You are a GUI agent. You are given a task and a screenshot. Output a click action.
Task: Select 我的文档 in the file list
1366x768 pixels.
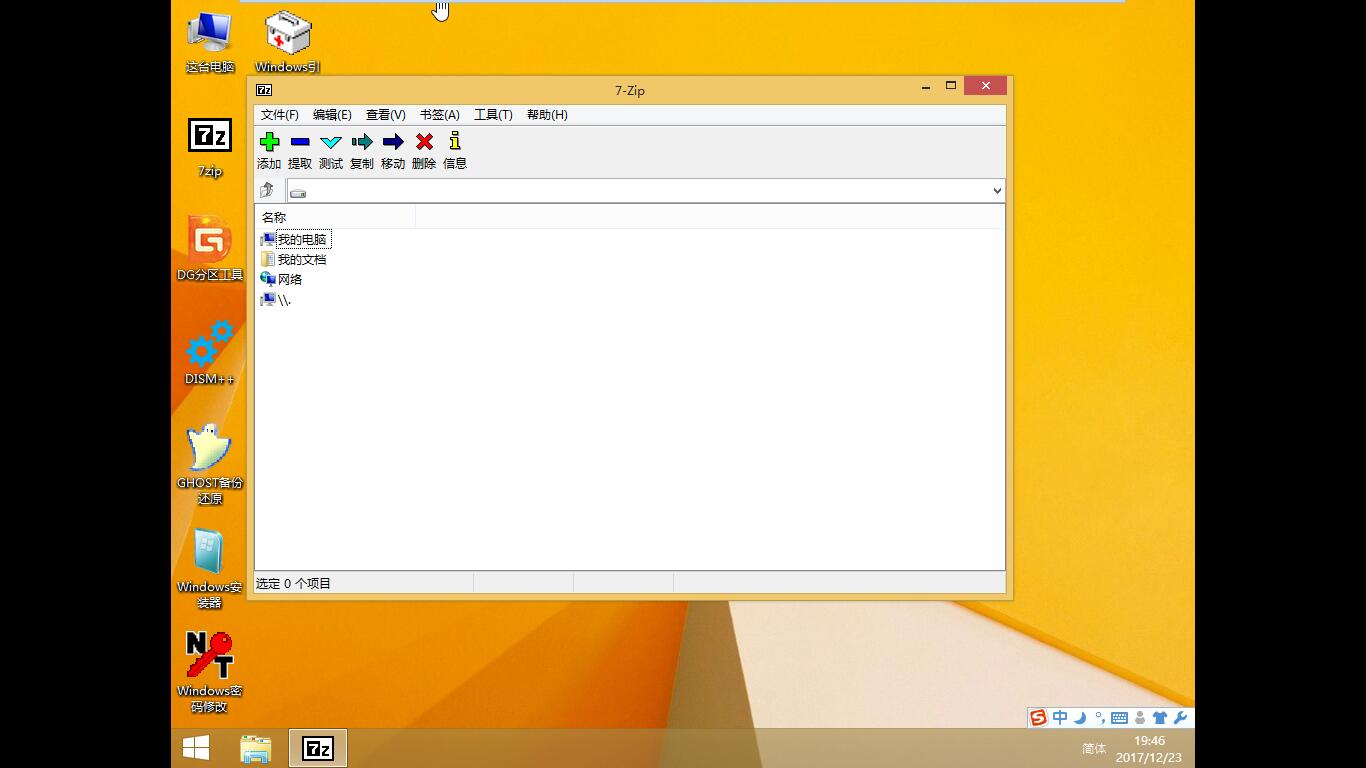(x=293, y=260)
